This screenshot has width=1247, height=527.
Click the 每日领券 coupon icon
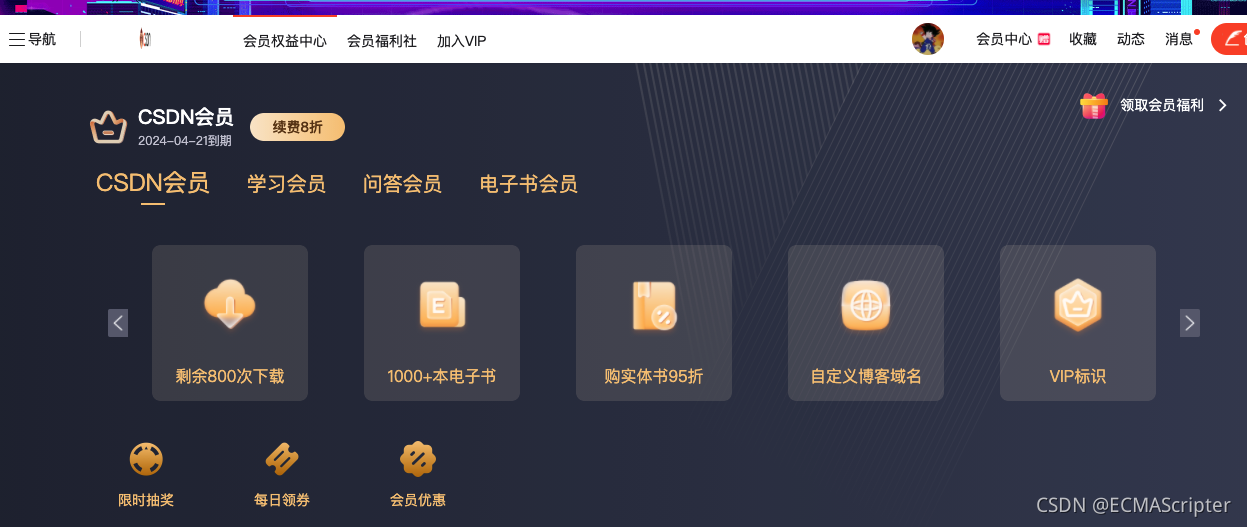pos(282,460)
